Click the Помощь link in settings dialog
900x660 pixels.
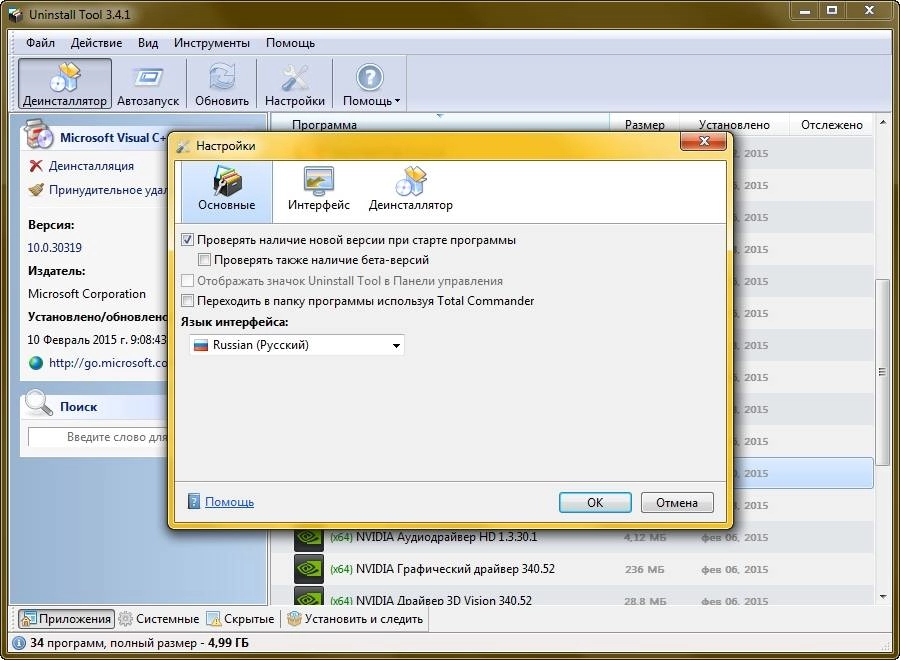229,502
